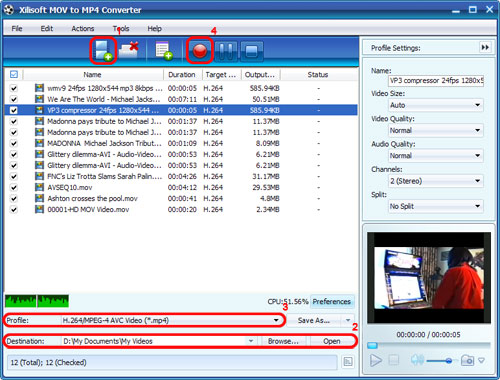Pause conversion using the pause toolbar button
Screen dimensions: 500x380
pyautogui.click(x=226, y=51)
